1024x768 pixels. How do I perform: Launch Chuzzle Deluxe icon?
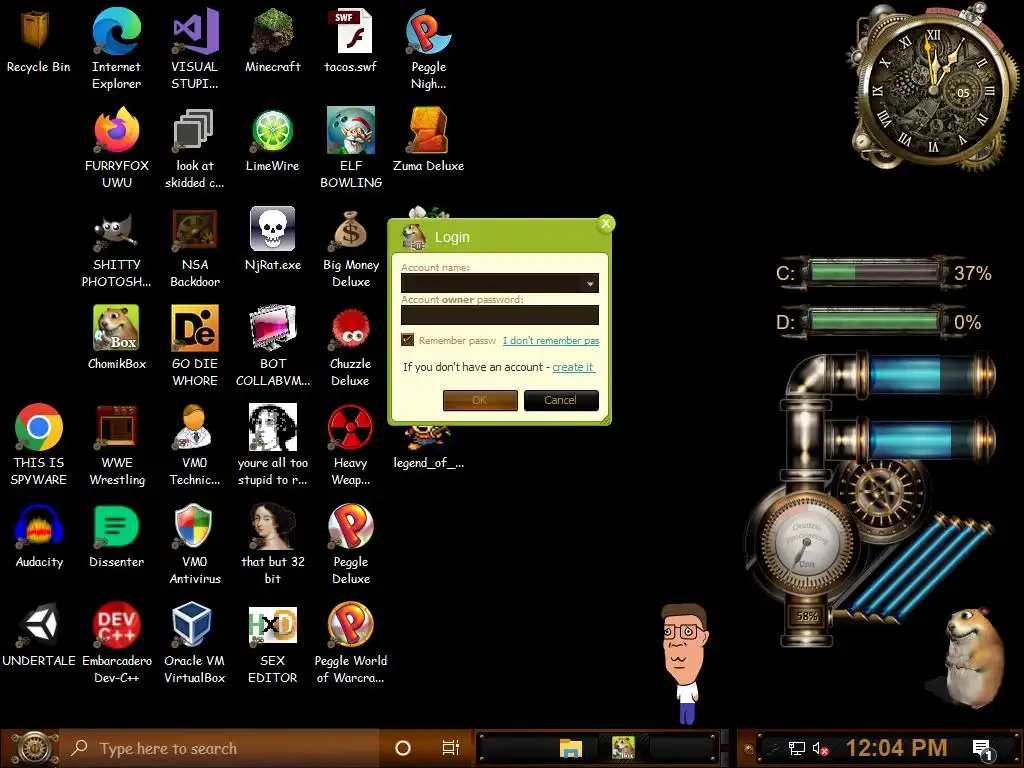[351, 328]
